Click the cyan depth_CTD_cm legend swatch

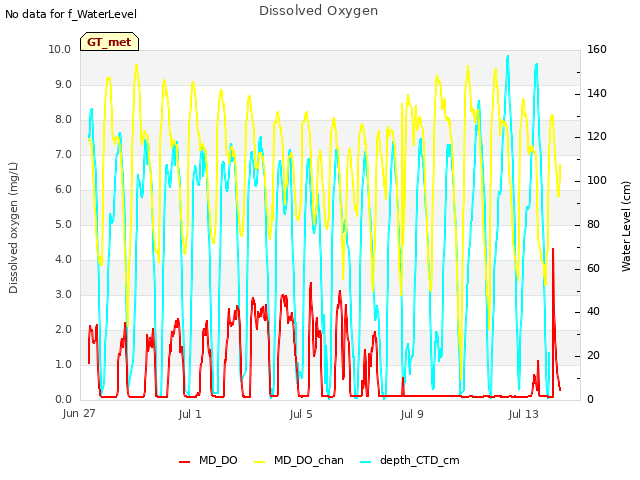click(x=366, y=462)
